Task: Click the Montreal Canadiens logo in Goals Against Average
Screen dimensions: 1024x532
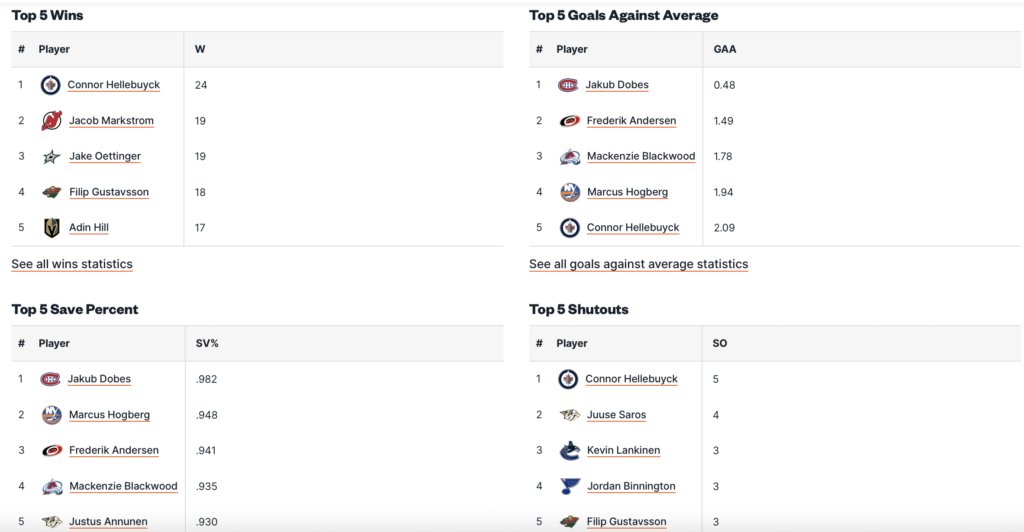Action: pyautogui.click(x=568, y=85)
